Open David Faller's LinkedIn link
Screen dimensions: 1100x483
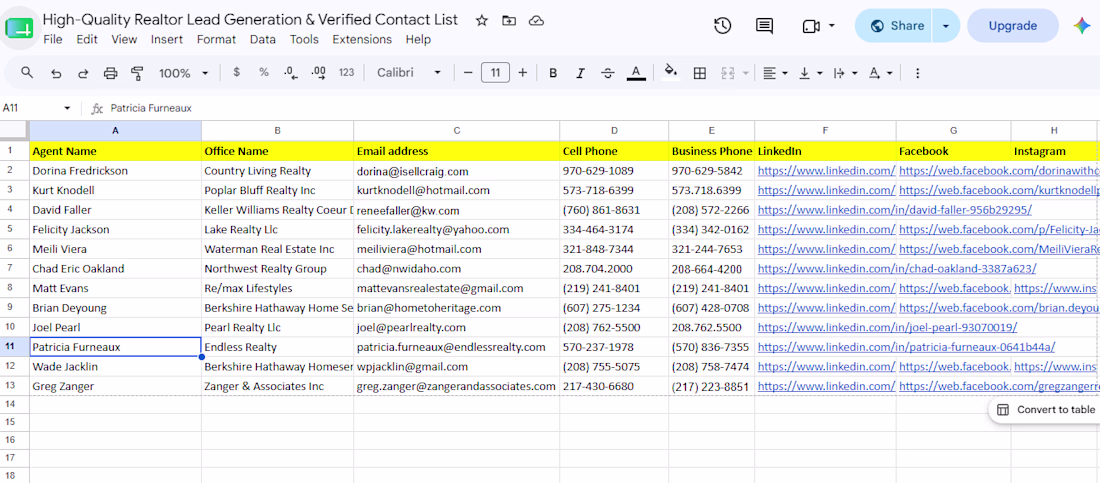click(x=894, y=210)
